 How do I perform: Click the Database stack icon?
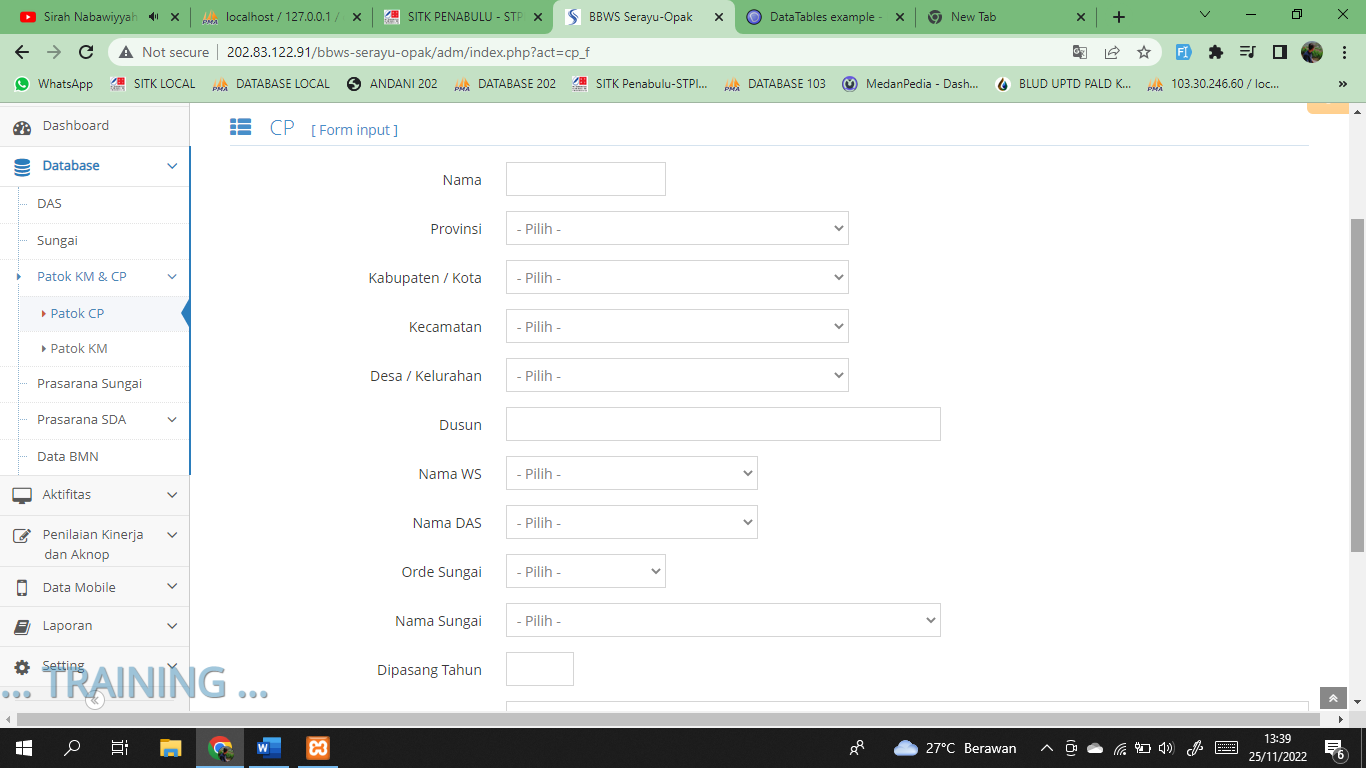click(22, 166)
